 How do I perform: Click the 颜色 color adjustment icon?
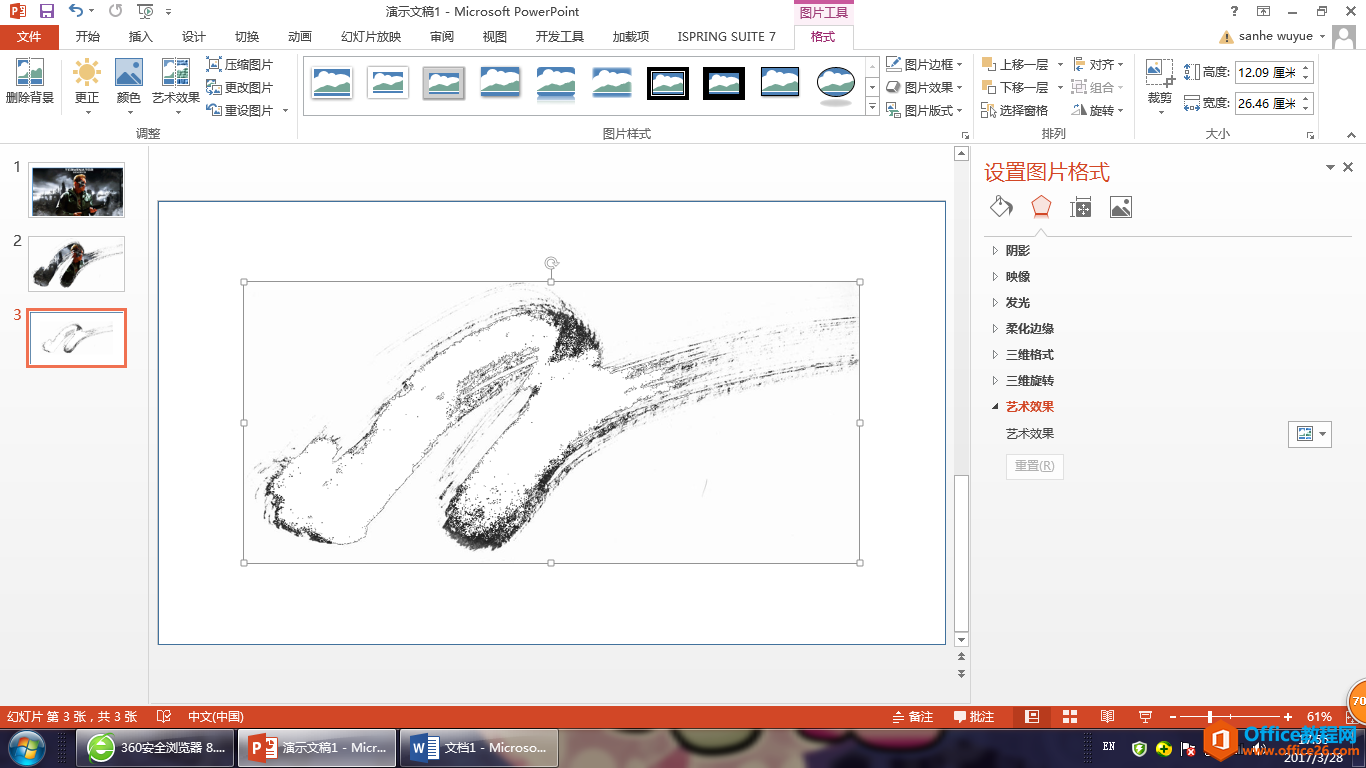pyautogui.click(x=129, y=74)
